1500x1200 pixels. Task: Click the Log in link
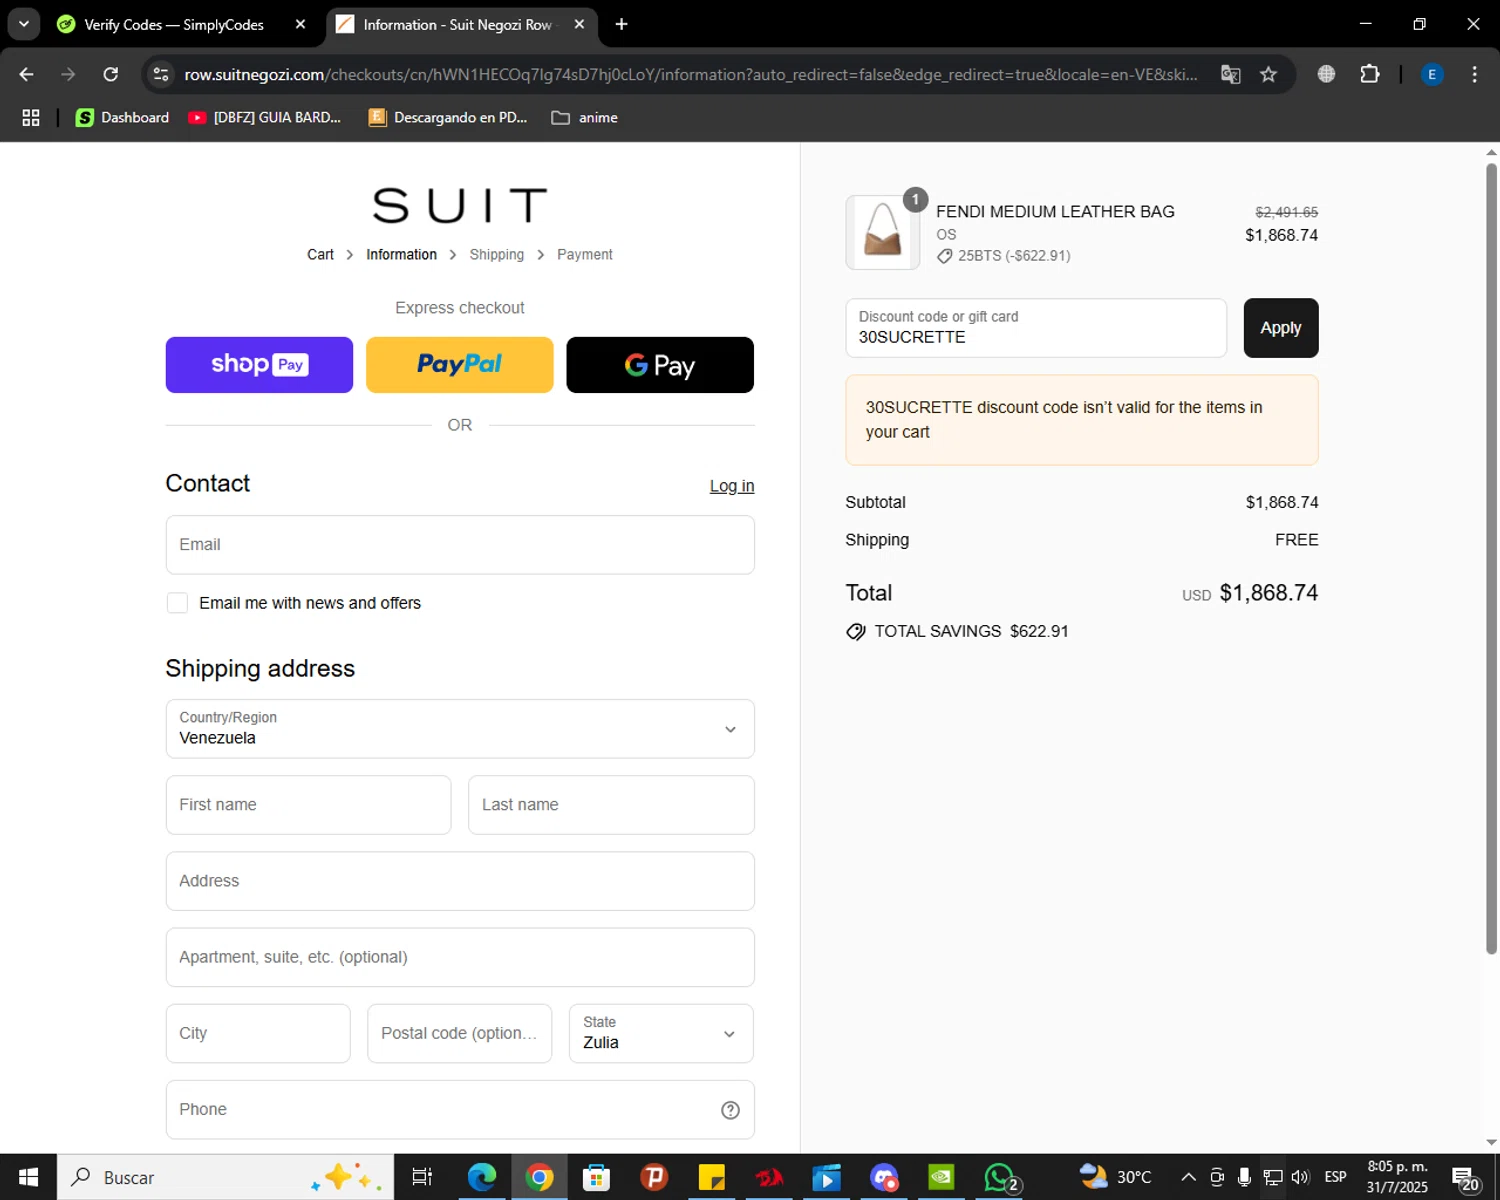click(x=732, y=486)
